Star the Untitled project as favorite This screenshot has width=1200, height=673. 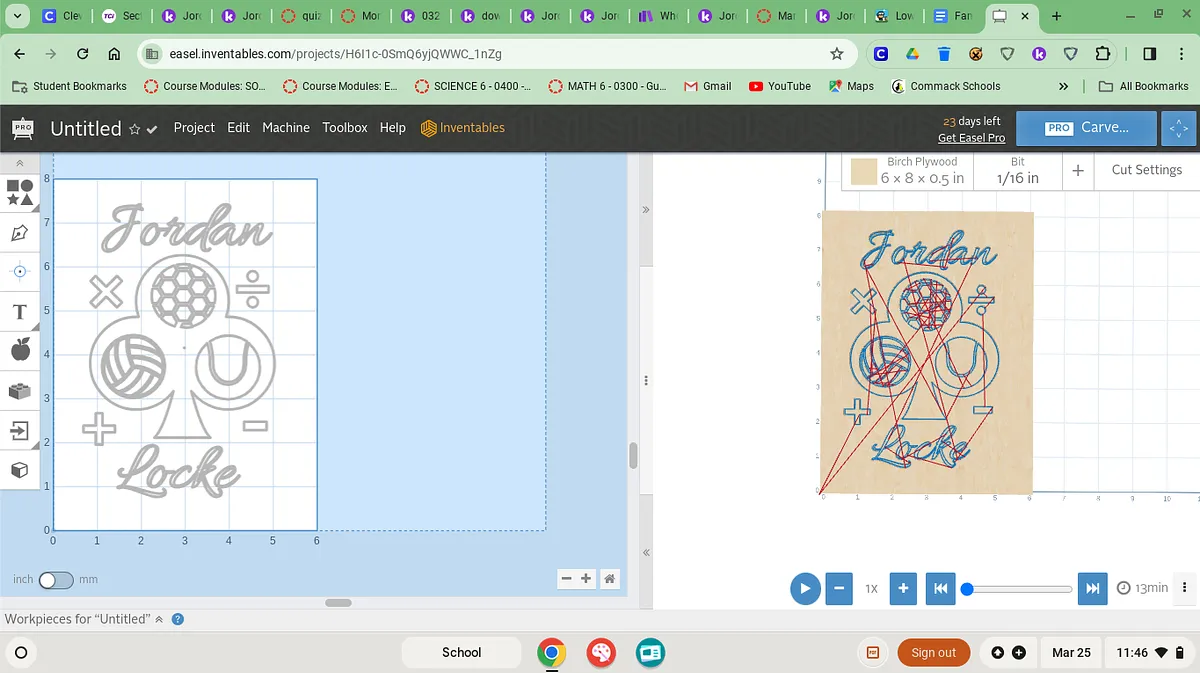click(x=134, y=129)
